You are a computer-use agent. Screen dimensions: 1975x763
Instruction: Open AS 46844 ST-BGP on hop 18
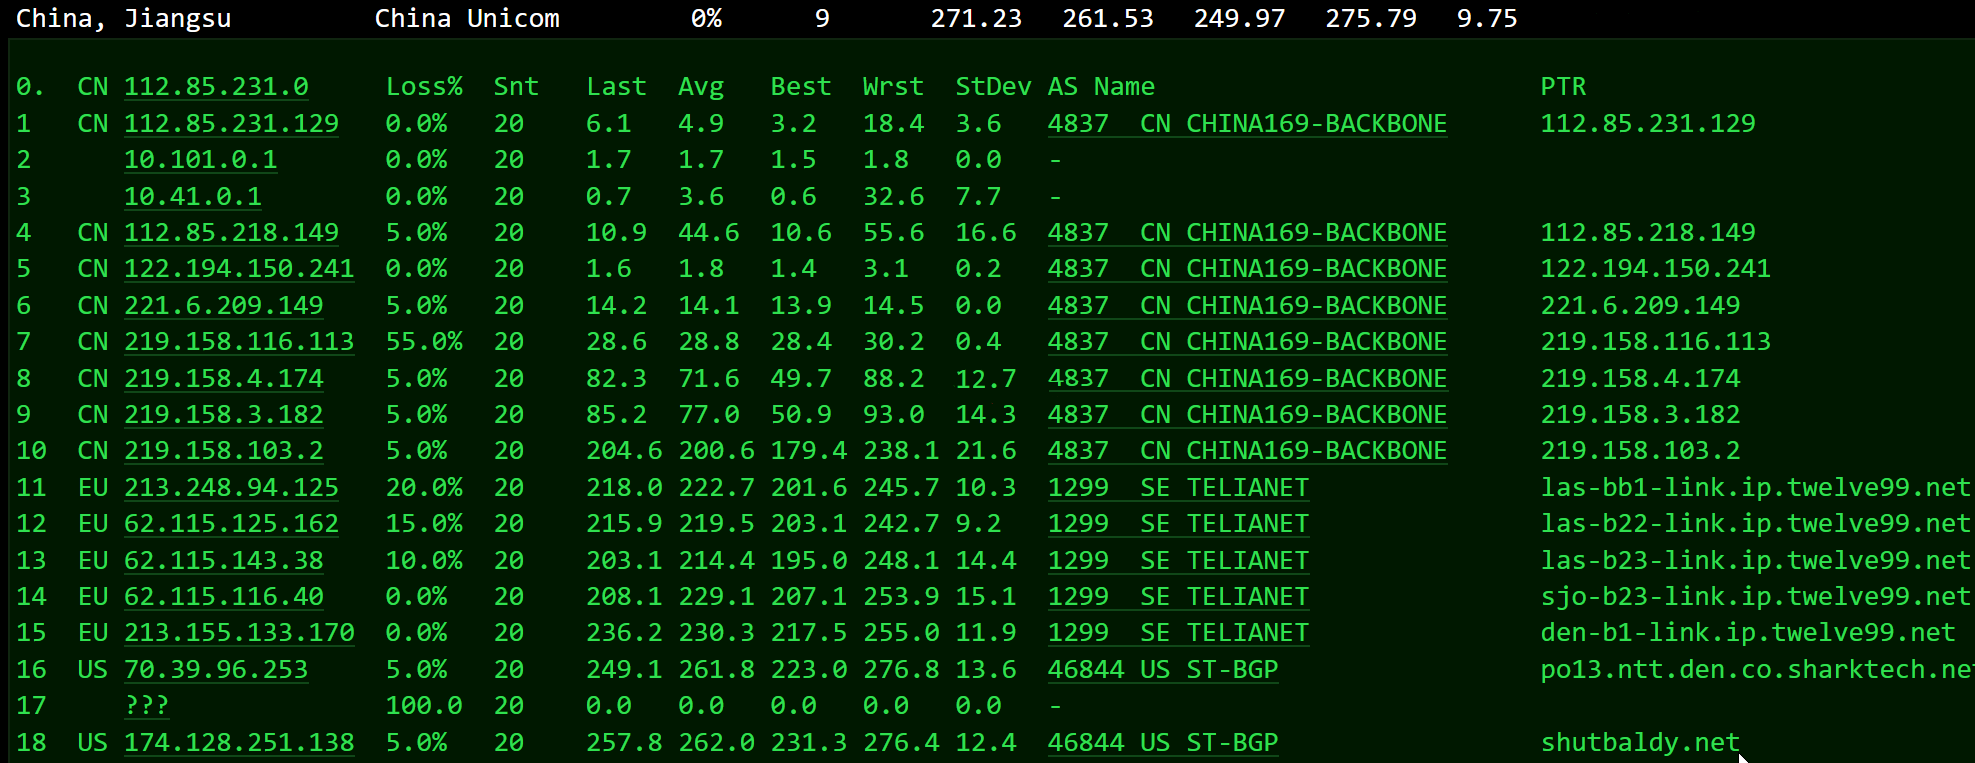(x=1163, y=742)
